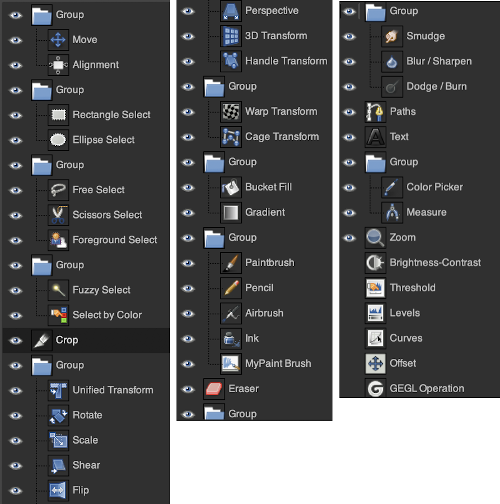This screenshot has width=500, height=504.
Task: Select the Cage Transform tool icon
Action: coord(231,137)
